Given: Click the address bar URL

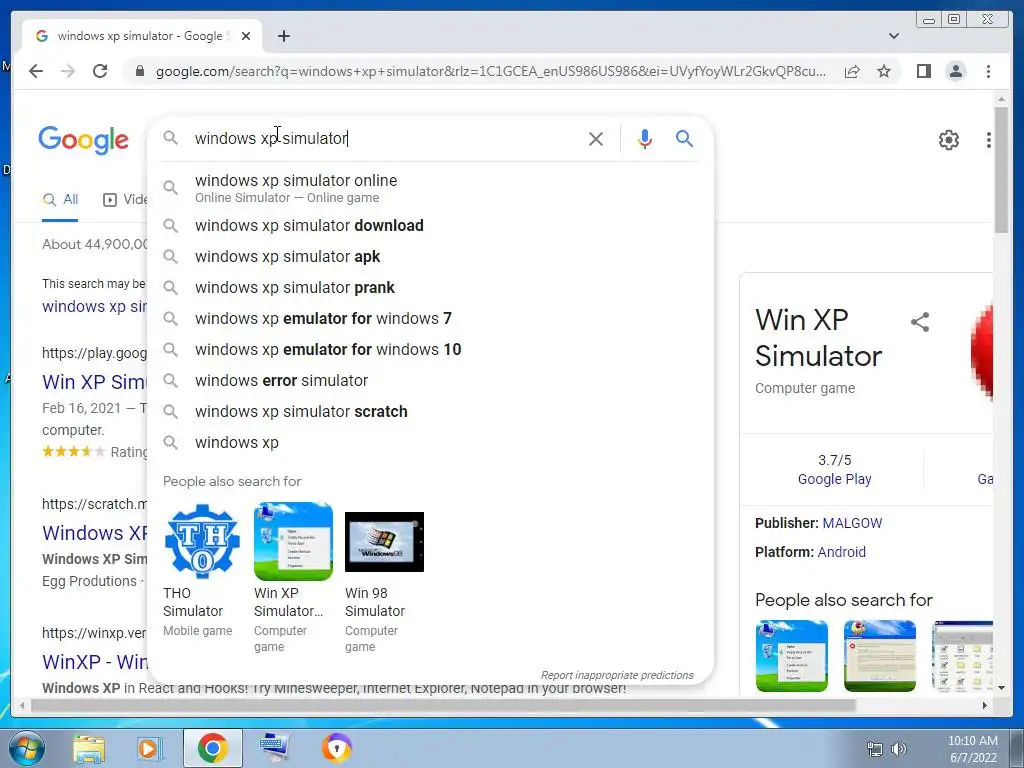Looking at the screenshot, I should [490, 71].
